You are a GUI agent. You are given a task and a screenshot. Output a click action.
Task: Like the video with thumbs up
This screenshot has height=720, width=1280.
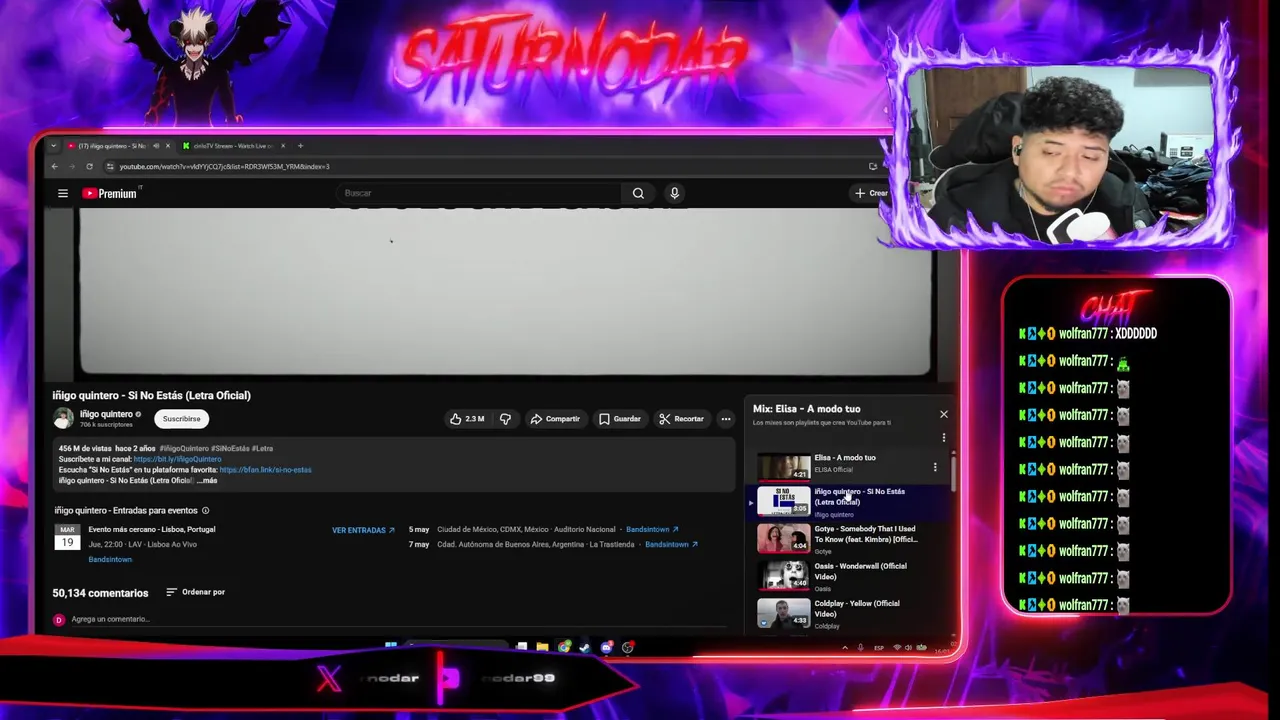[x=467, y=419]
